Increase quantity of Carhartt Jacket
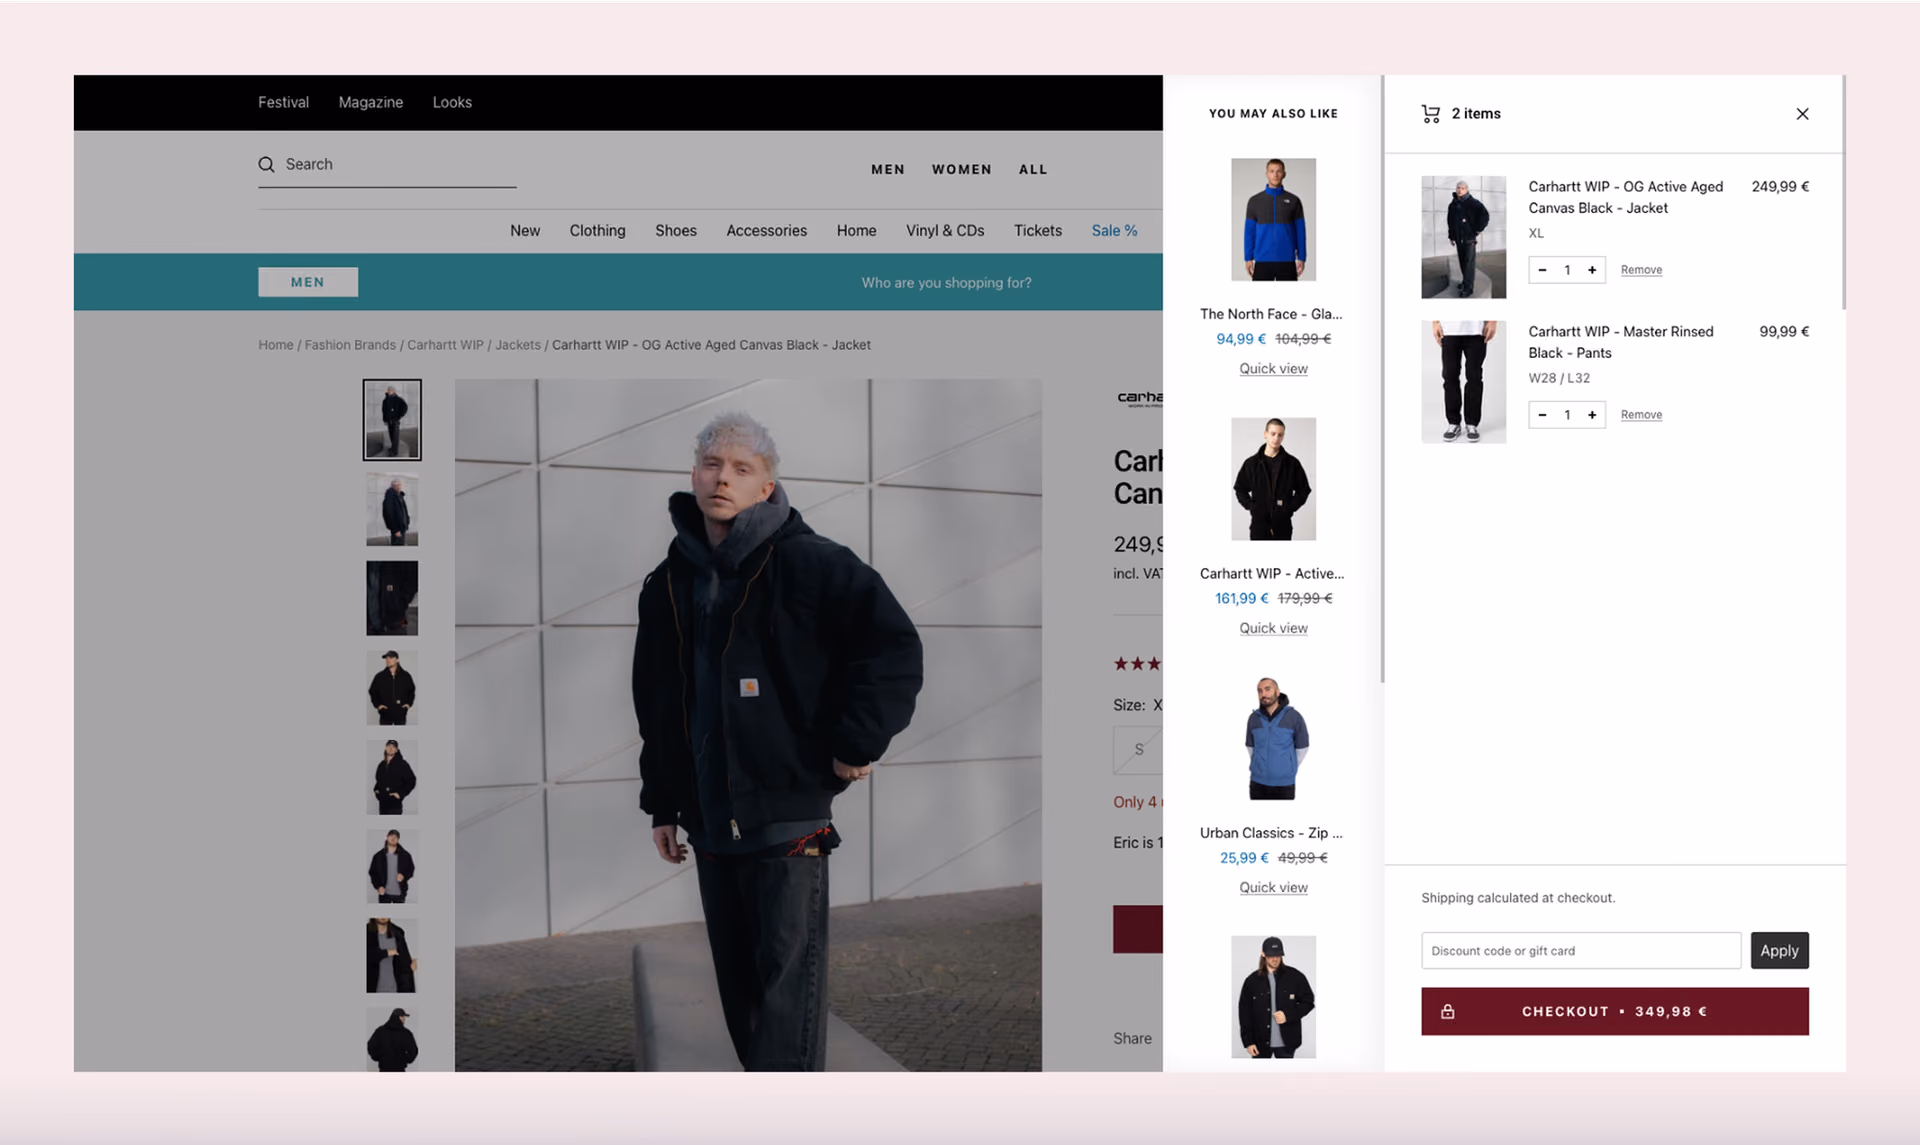 1592,270
